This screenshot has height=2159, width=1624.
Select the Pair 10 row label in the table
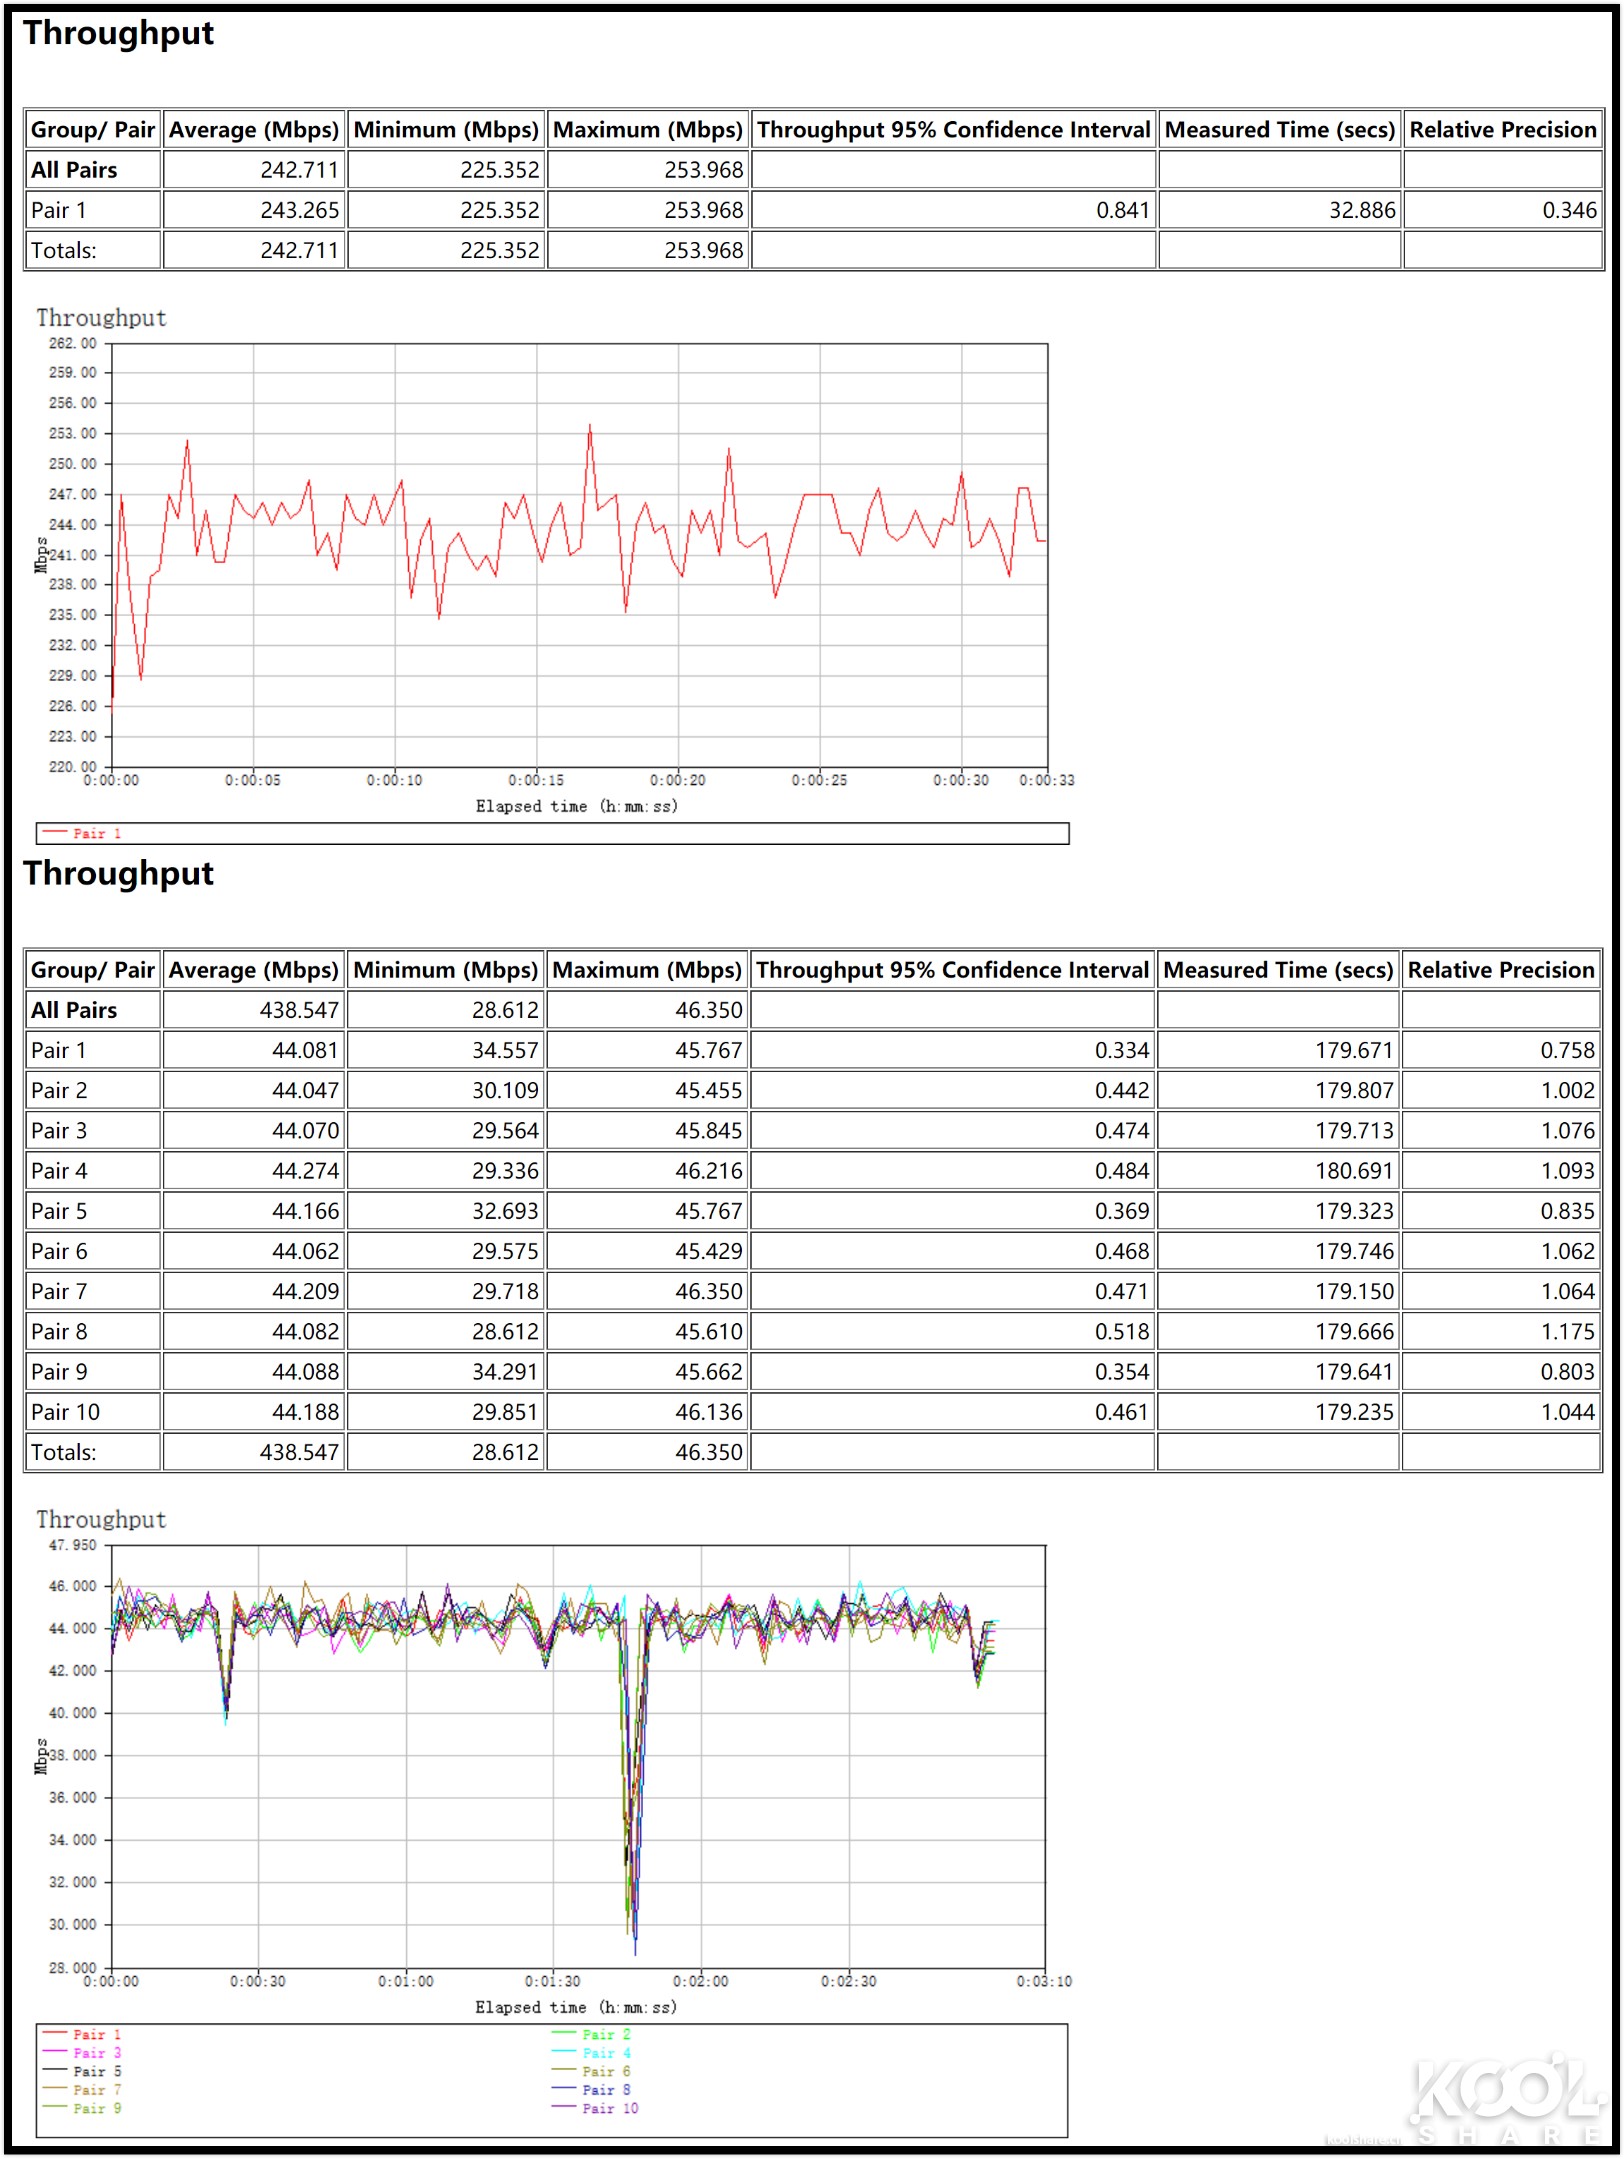[x=65, y=1412]
